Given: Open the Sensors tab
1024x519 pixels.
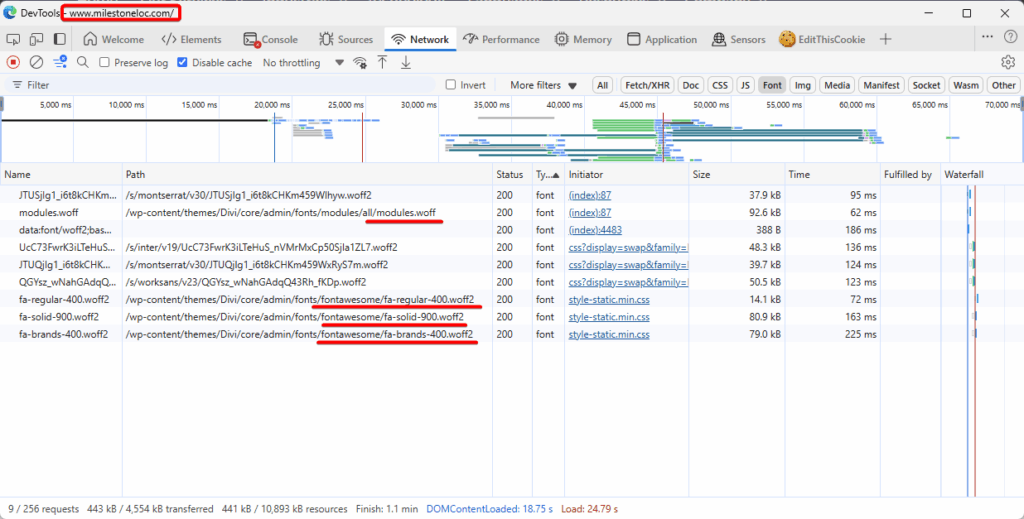Looking at the screenshot, I should [739, 39].
